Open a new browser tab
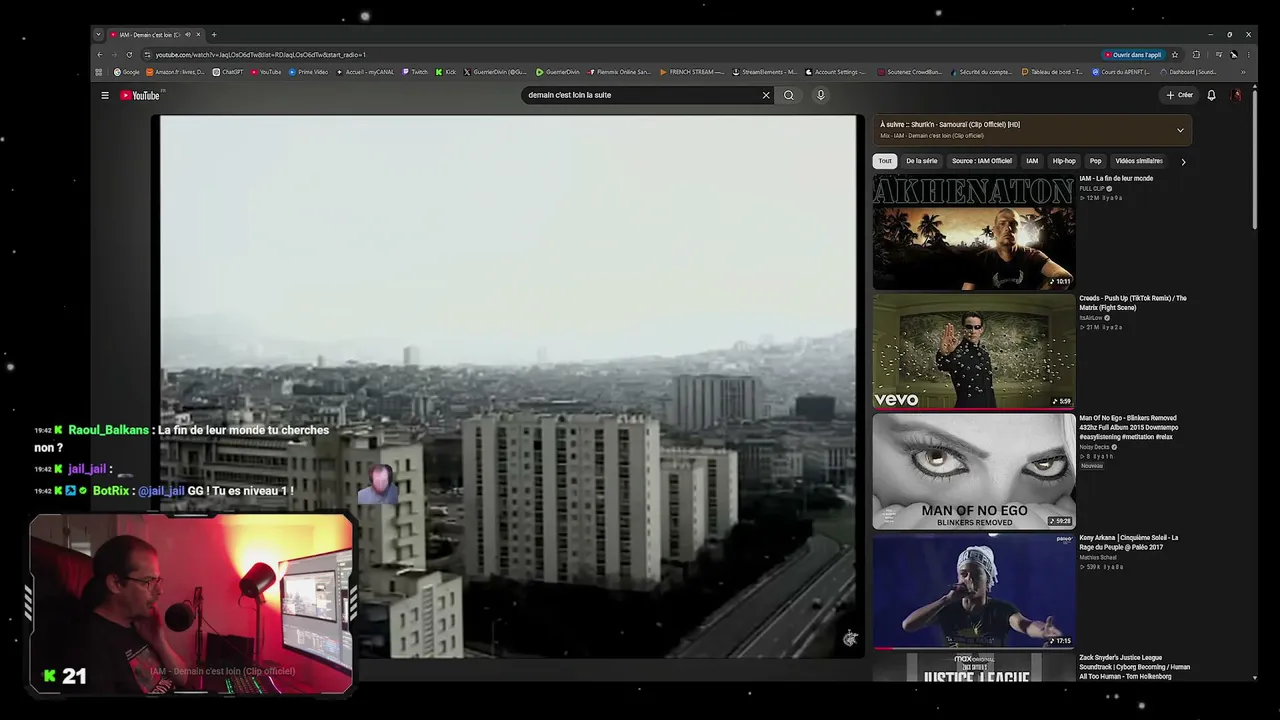 (214, 35)
